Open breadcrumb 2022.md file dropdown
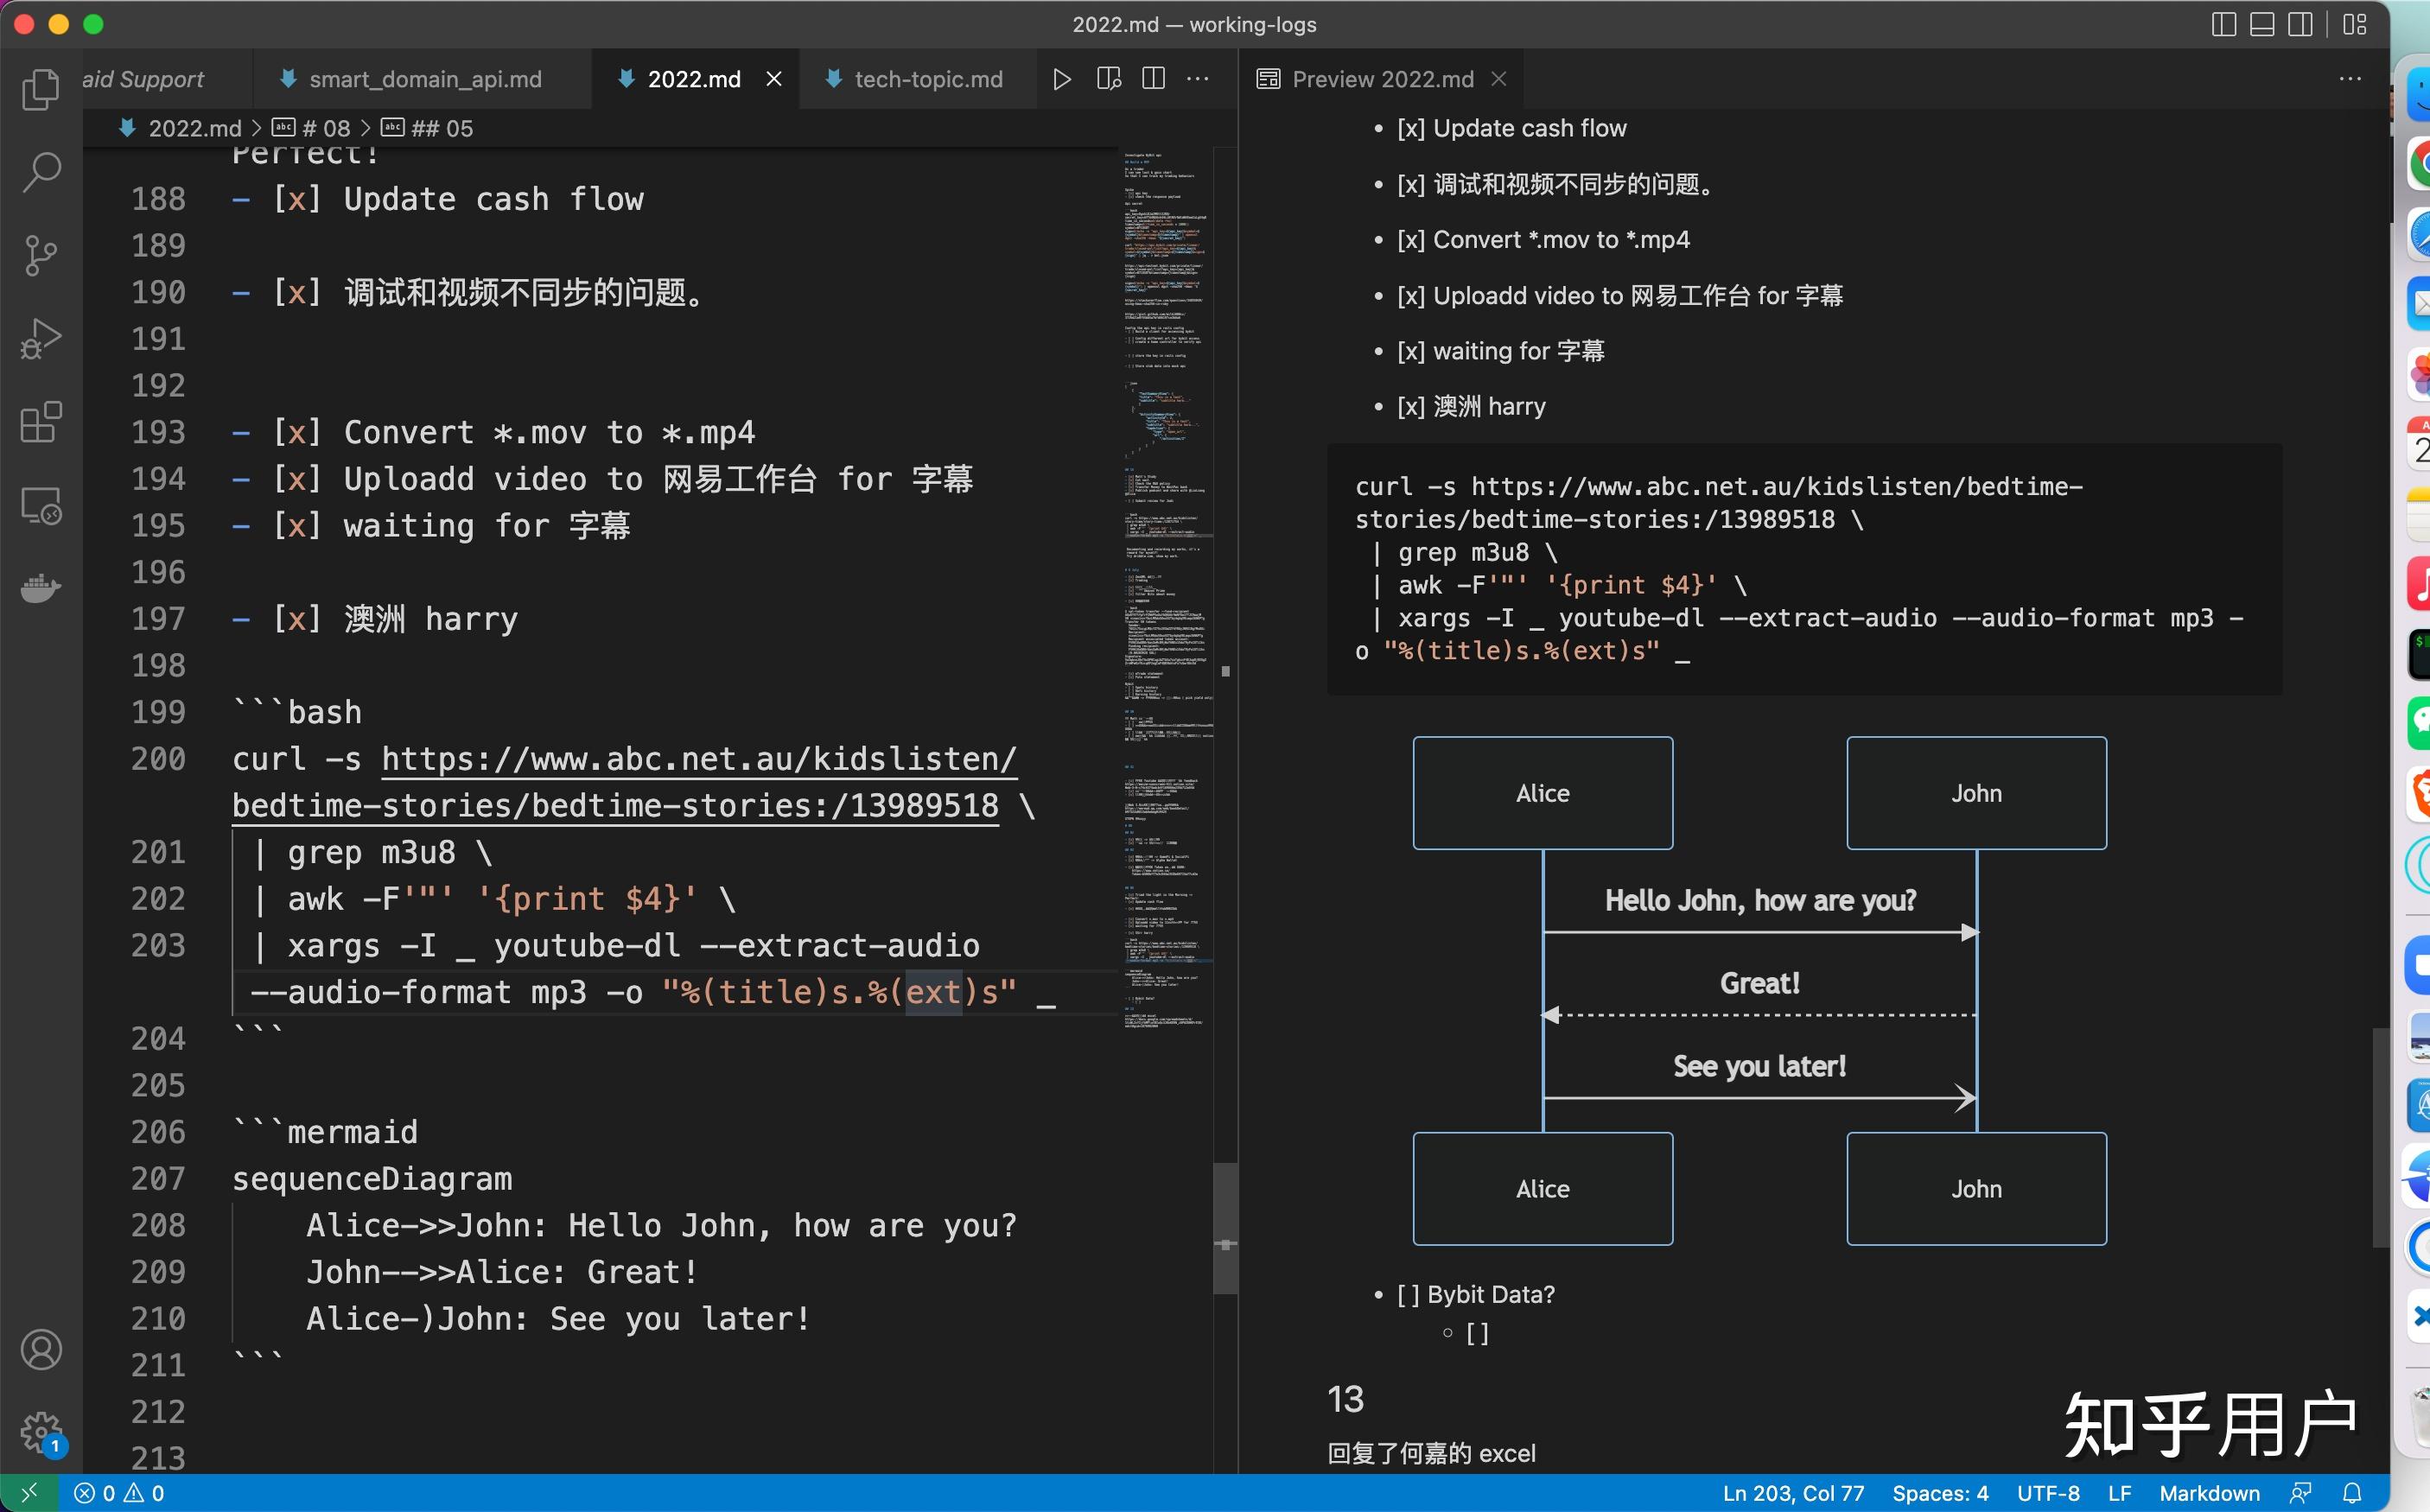The image size is (2430, 1512). (x=181, y=128)
